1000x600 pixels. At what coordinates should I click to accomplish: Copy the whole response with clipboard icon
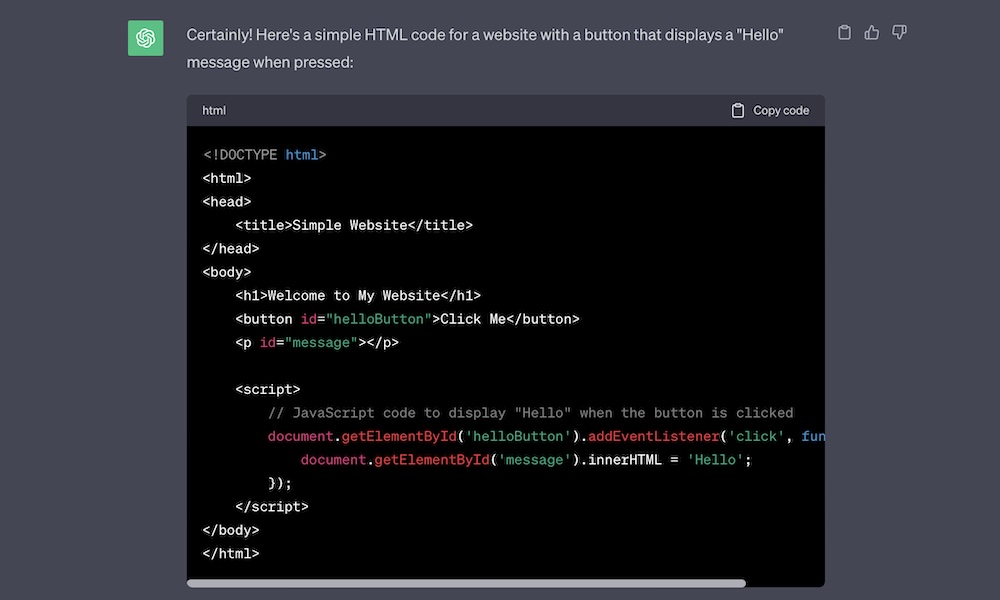coord(844,33)
